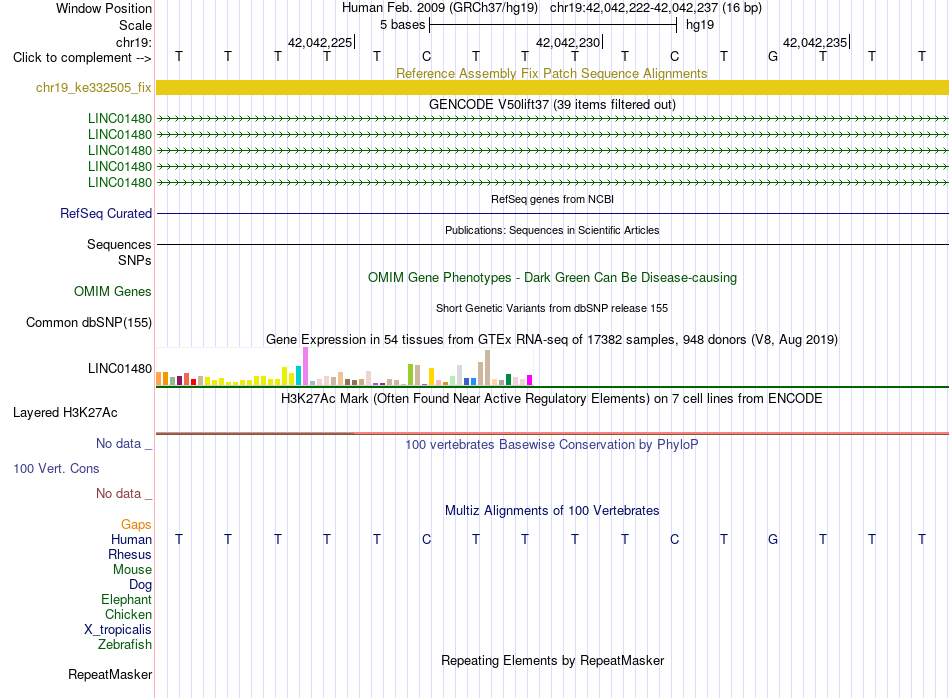The height and width of the screenshot is (698, 950).
Task: Open 100 vertebrates Basewise Conservation by PhyloP
Action: point(552,444)
